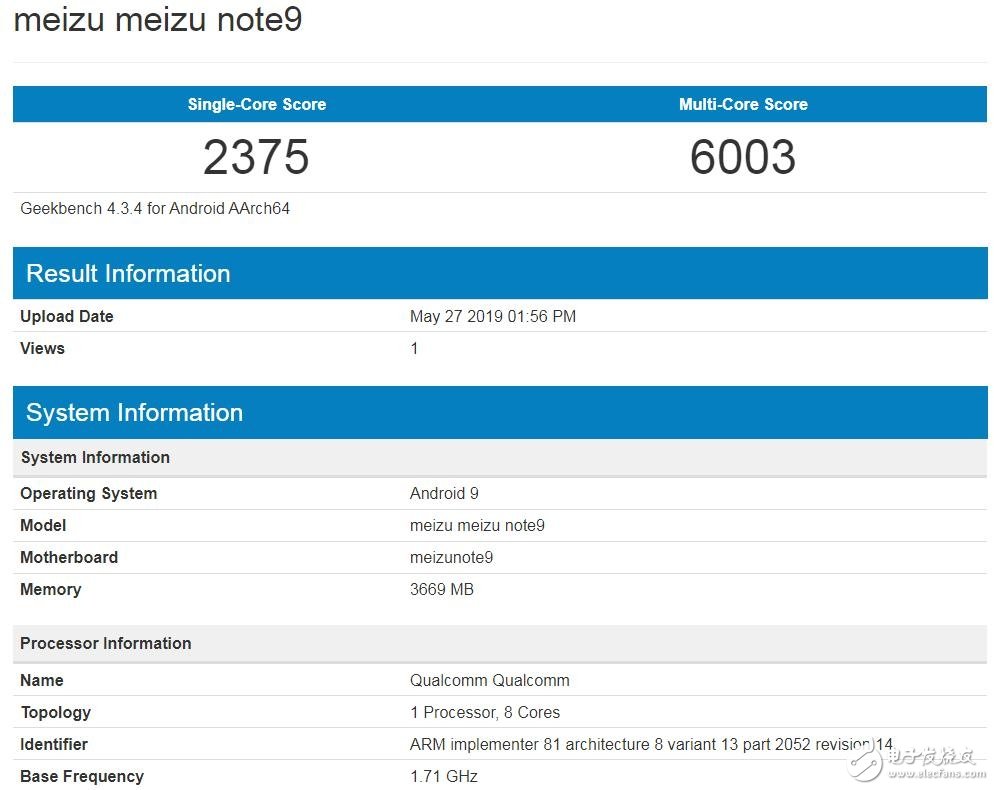
Task: Click the single-core score value 2375
Action: [256, 157]
